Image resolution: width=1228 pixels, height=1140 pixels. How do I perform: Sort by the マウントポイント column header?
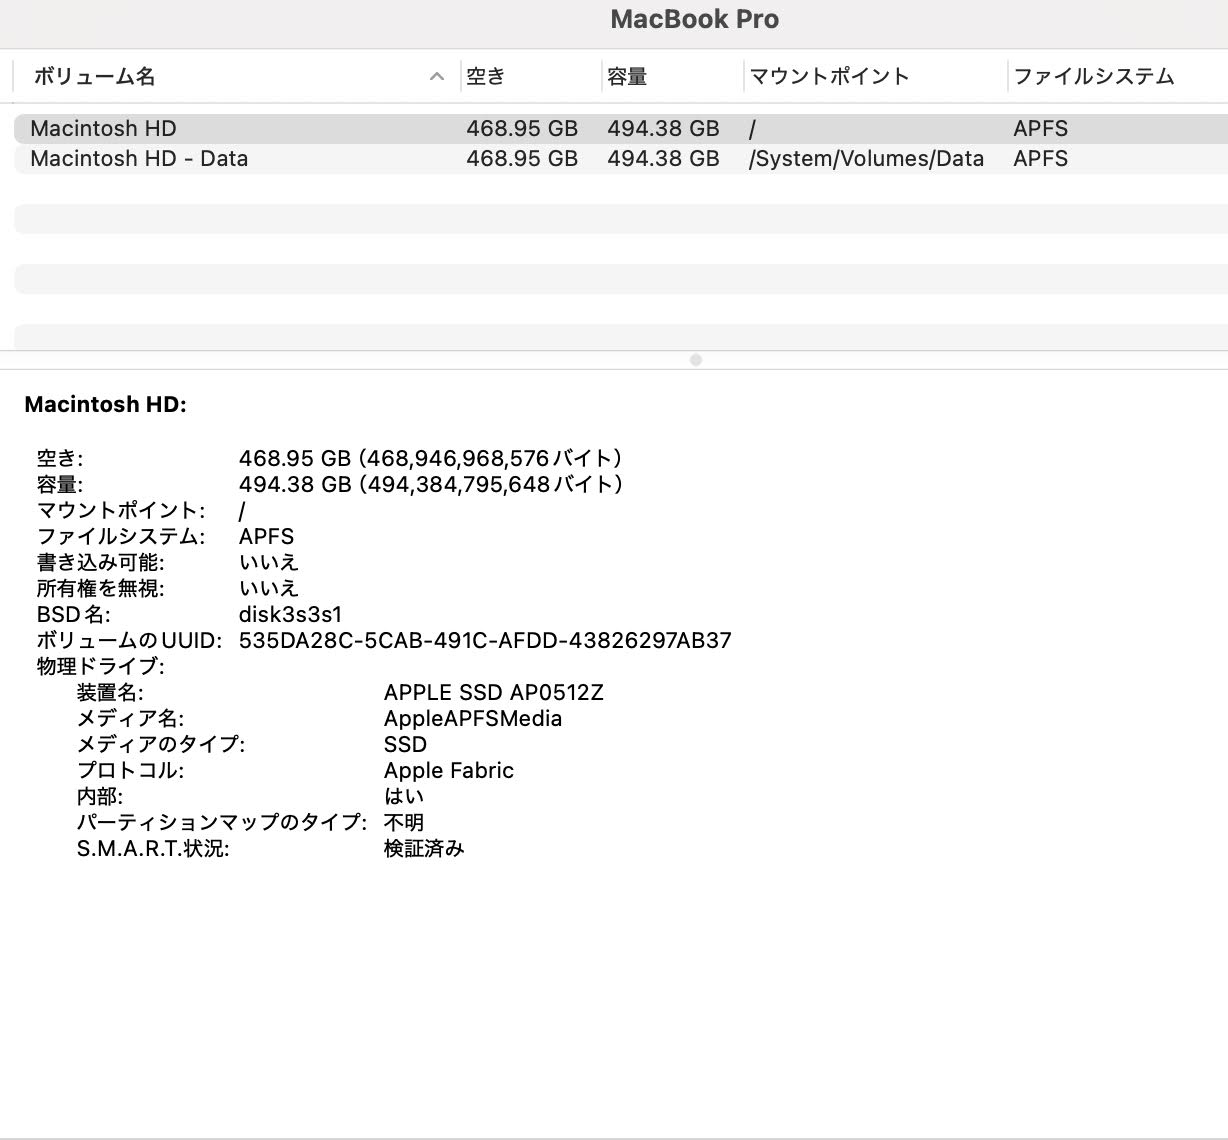(828, 76)
